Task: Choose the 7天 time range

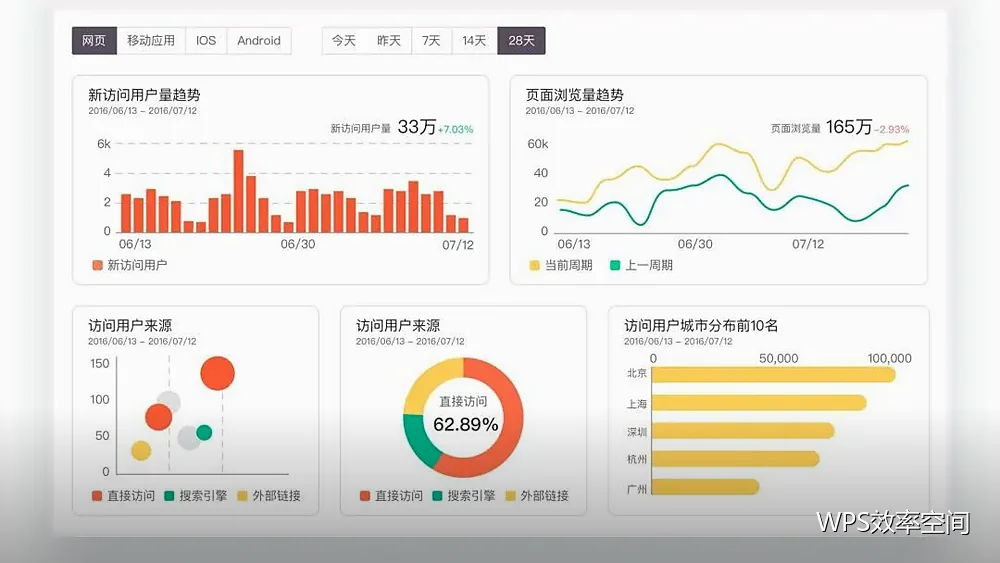Action: click(432, 41)
